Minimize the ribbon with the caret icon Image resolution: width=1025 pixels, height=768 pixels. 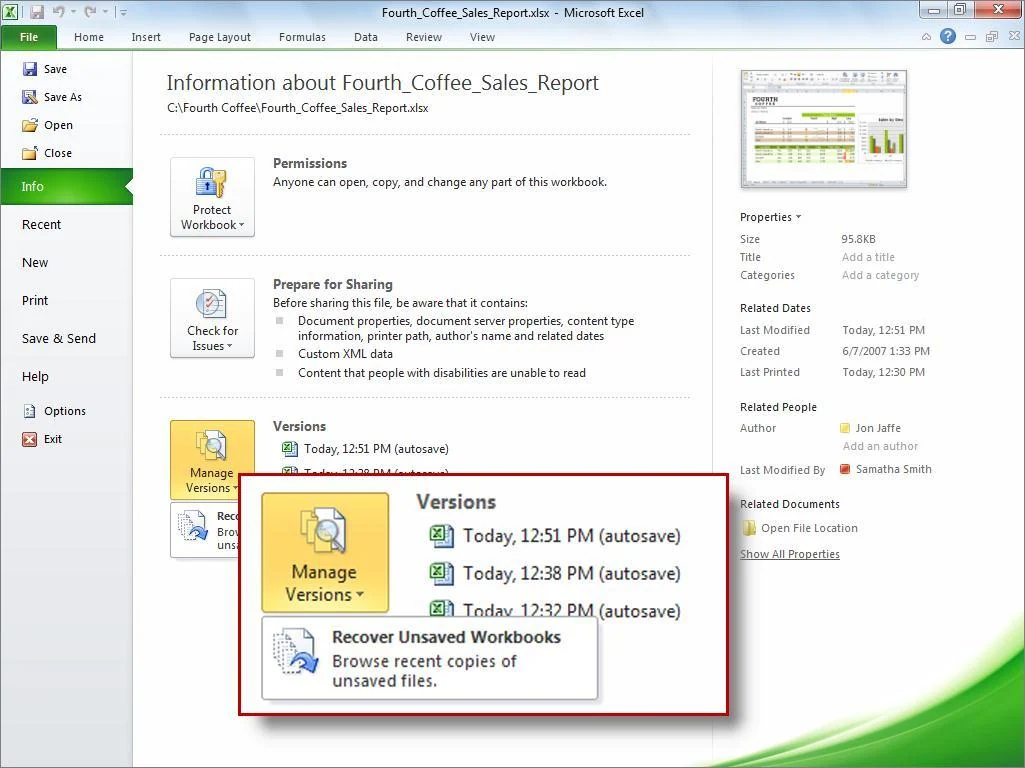[x=926, y=37]
